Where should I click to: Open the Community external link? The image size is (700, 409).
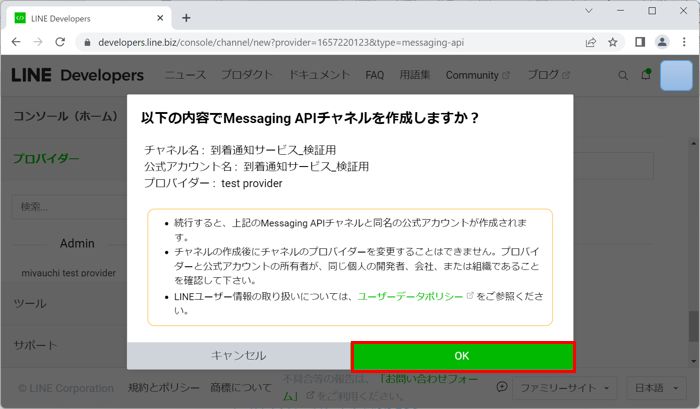(477, 75)
